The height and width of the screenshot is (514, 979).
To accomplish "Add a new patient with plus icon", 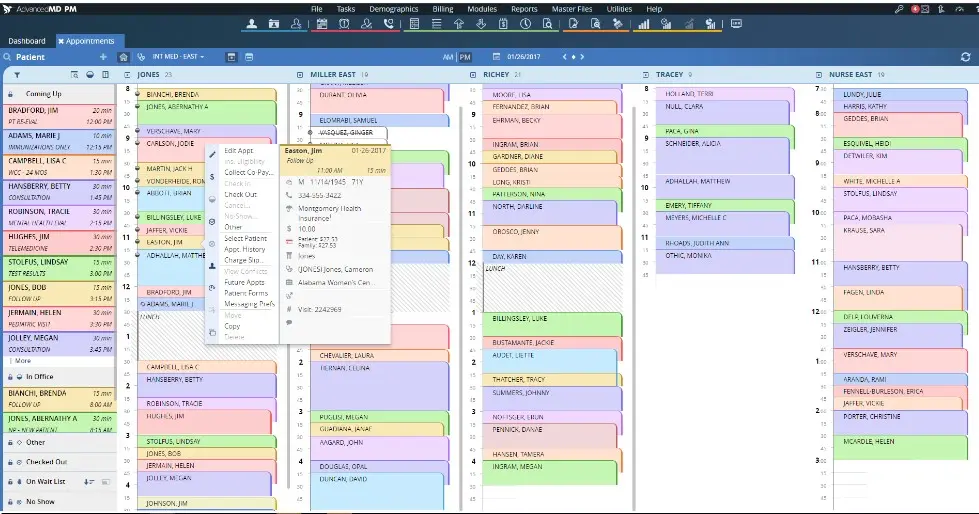I will (x=103, y=57).
